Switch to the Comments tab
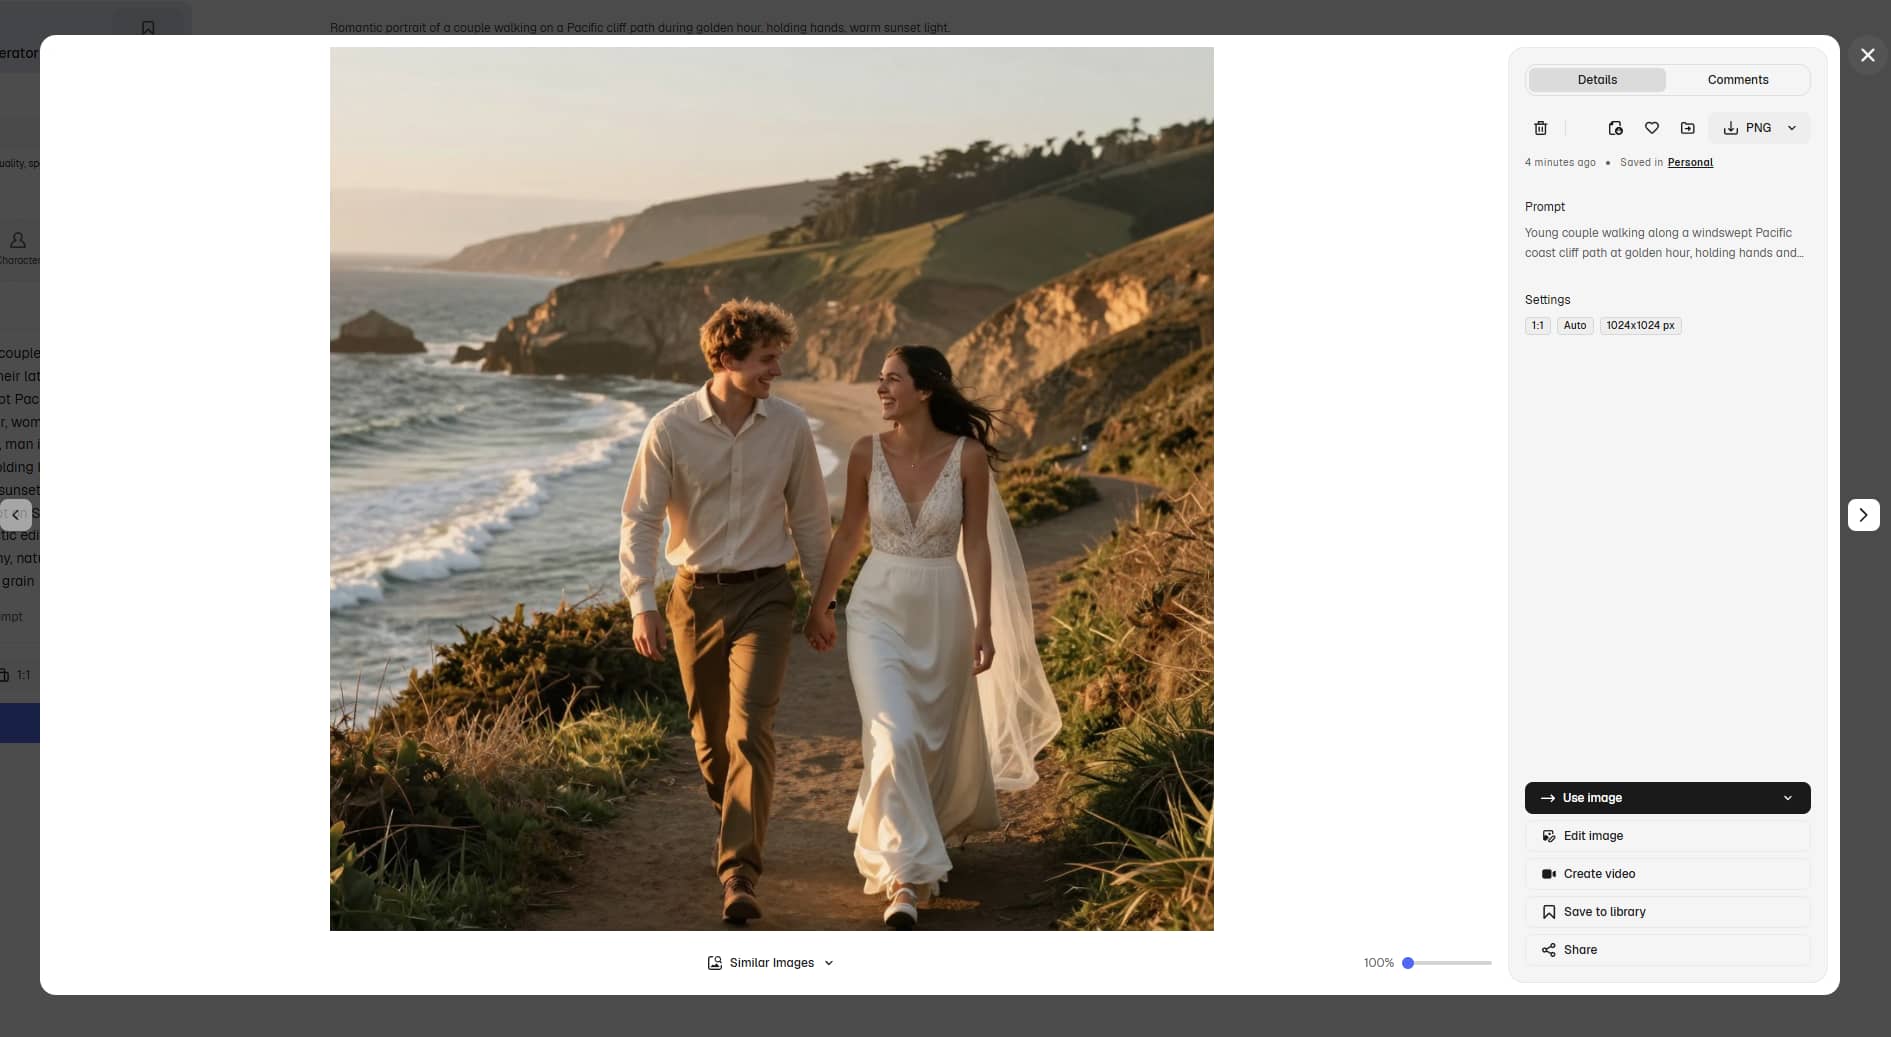Screen dimensions: 1891x1037 1738,80
